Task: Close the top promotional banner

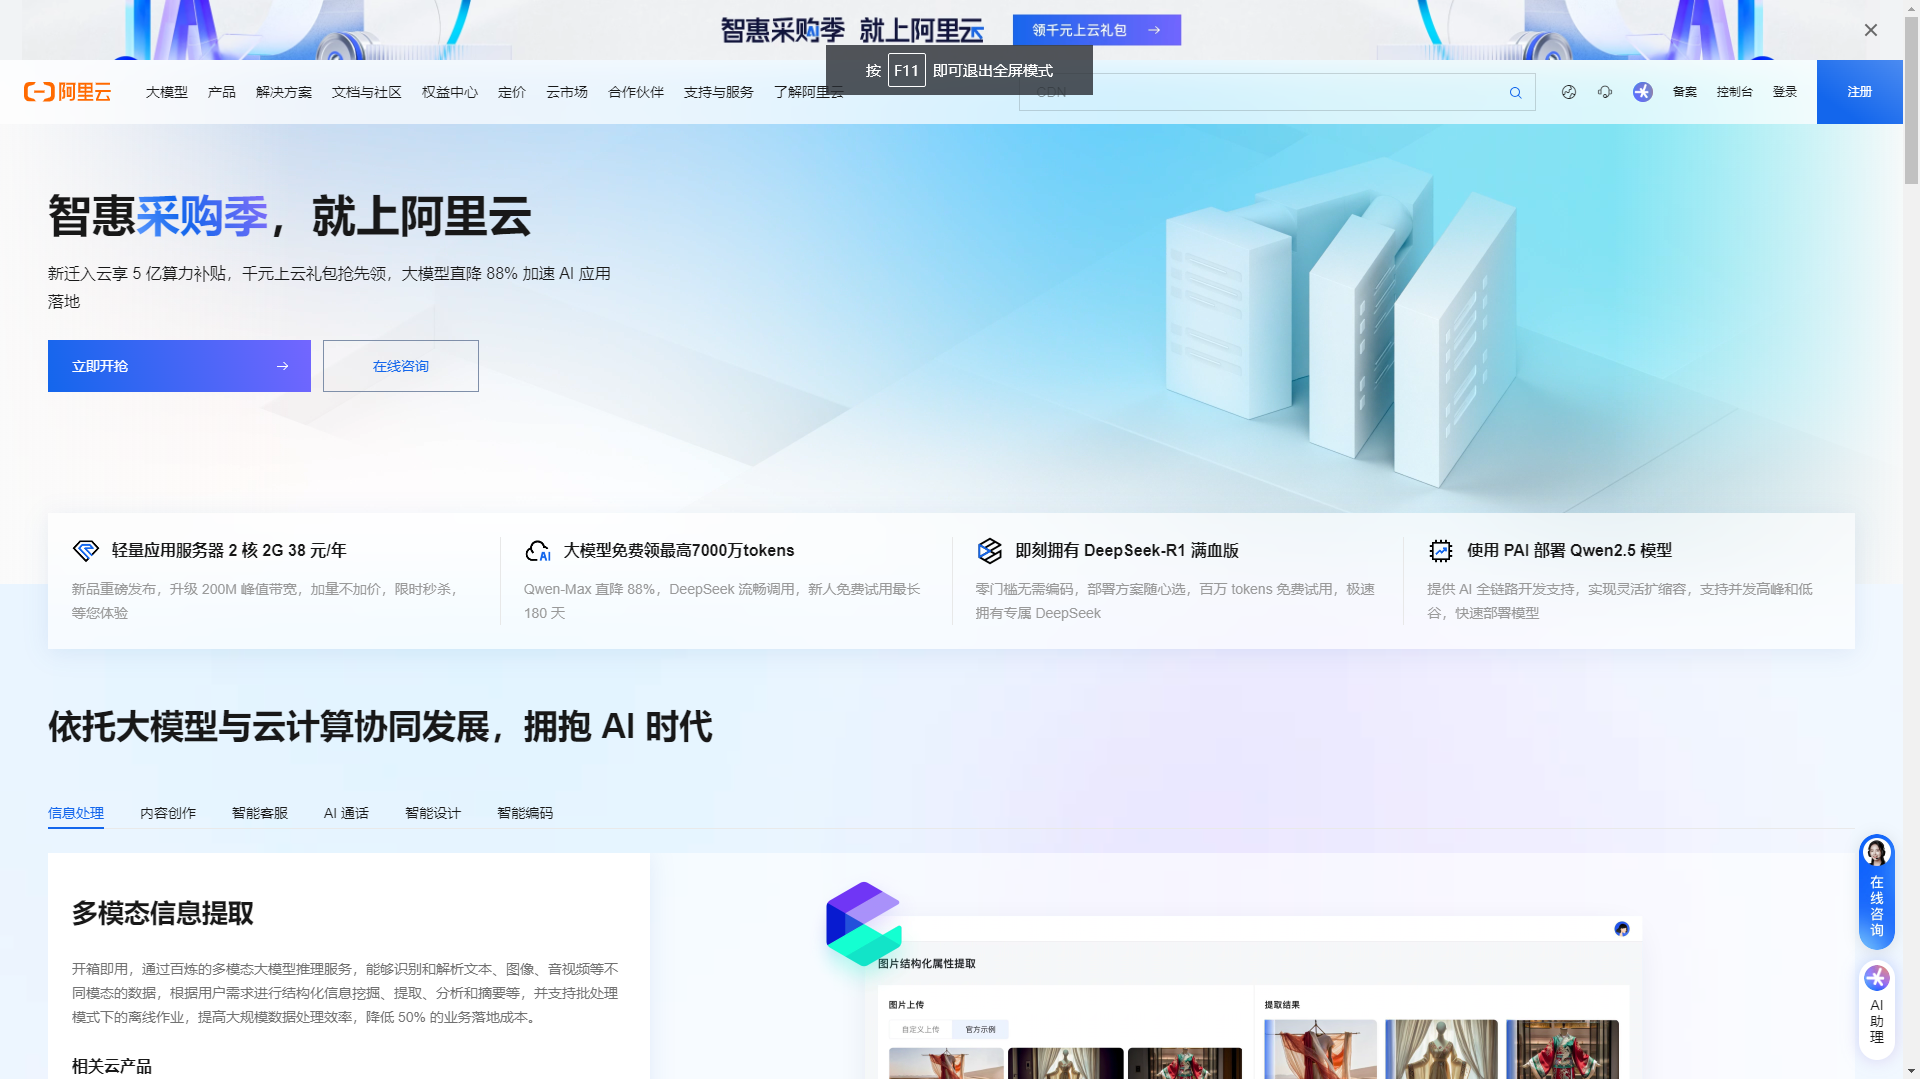Action: [x=1870, y=30]
